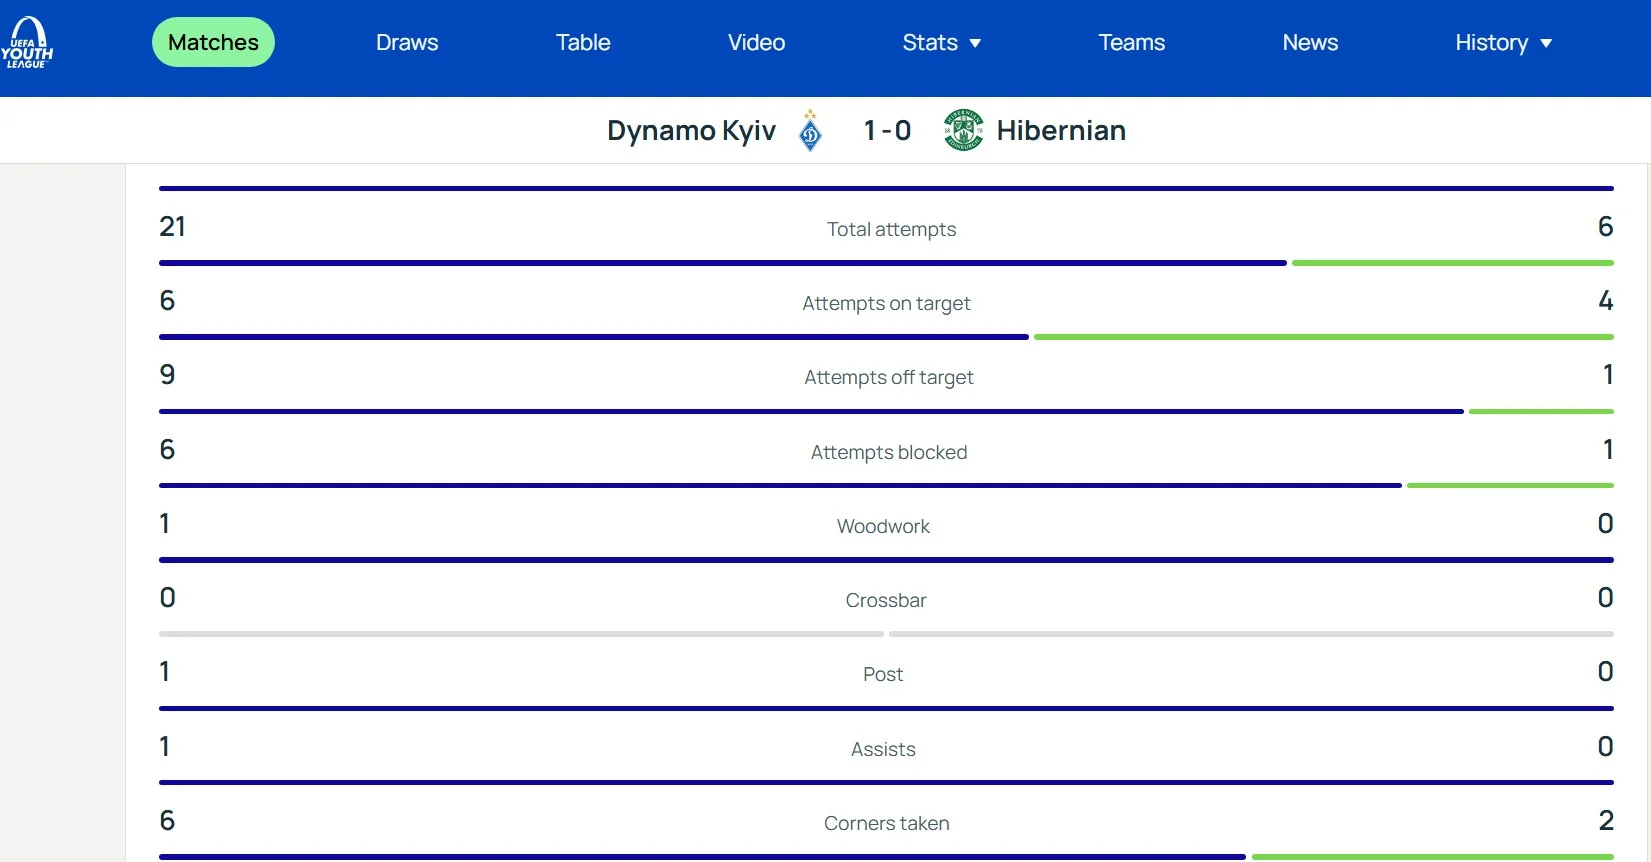
Task: Click the Dynamo Kyiv club crest
Action: point(811,131)
